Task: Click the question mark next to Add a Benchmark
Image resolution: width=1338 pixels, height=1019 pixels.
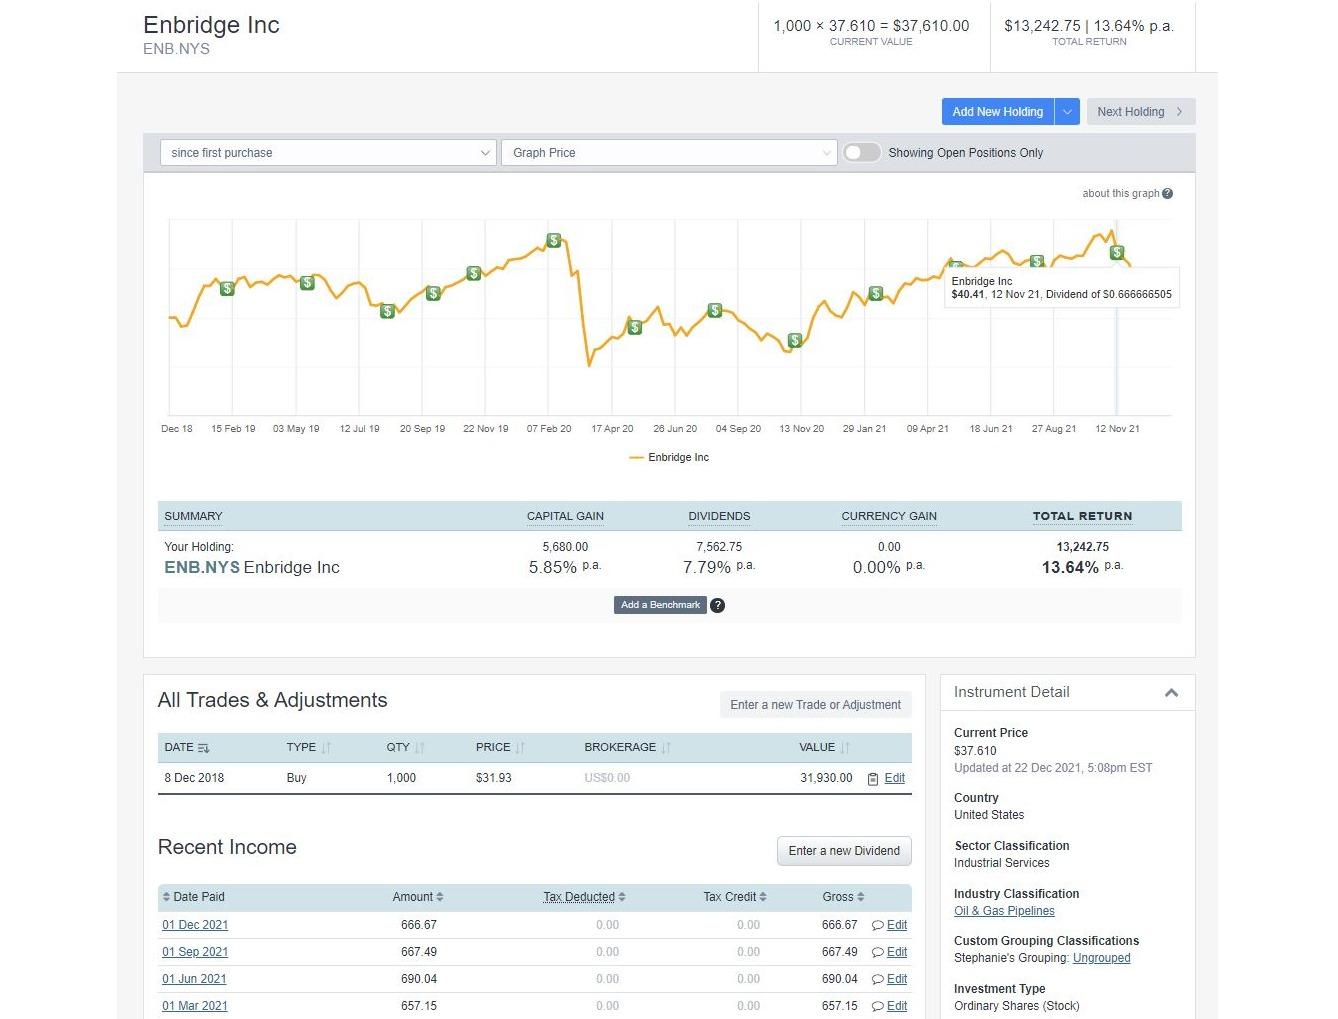Action: coord(717,605)
